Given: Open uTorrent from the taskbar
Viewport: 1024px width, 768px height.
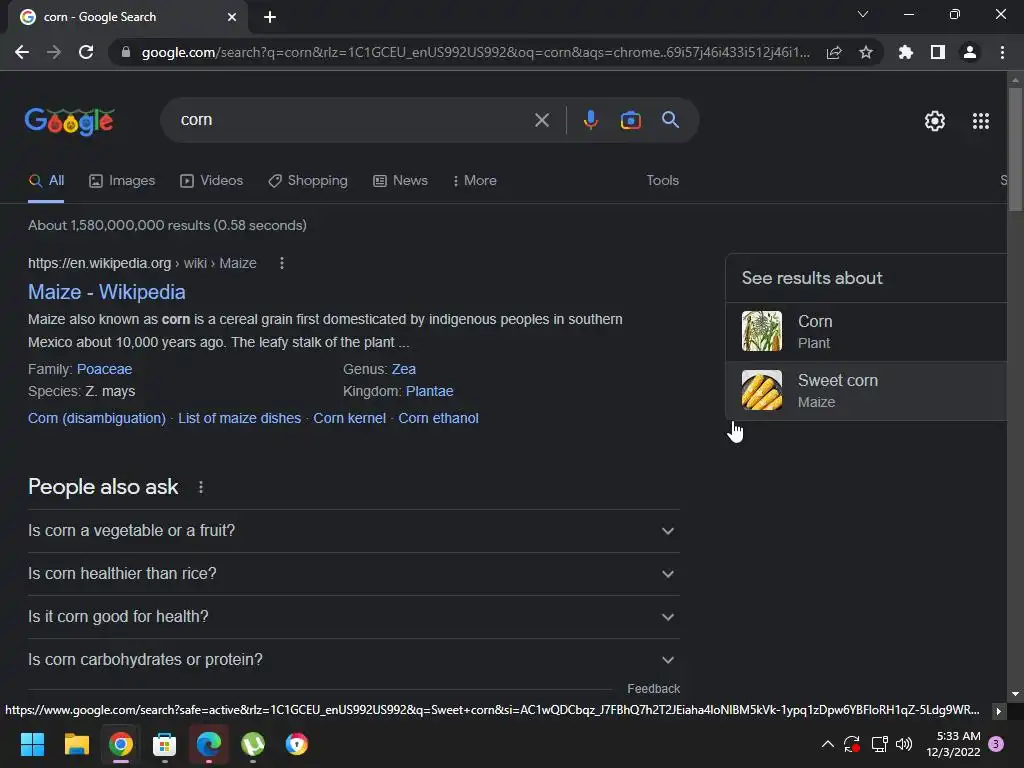Looking at the screenshot, I should tap(253, 744).
